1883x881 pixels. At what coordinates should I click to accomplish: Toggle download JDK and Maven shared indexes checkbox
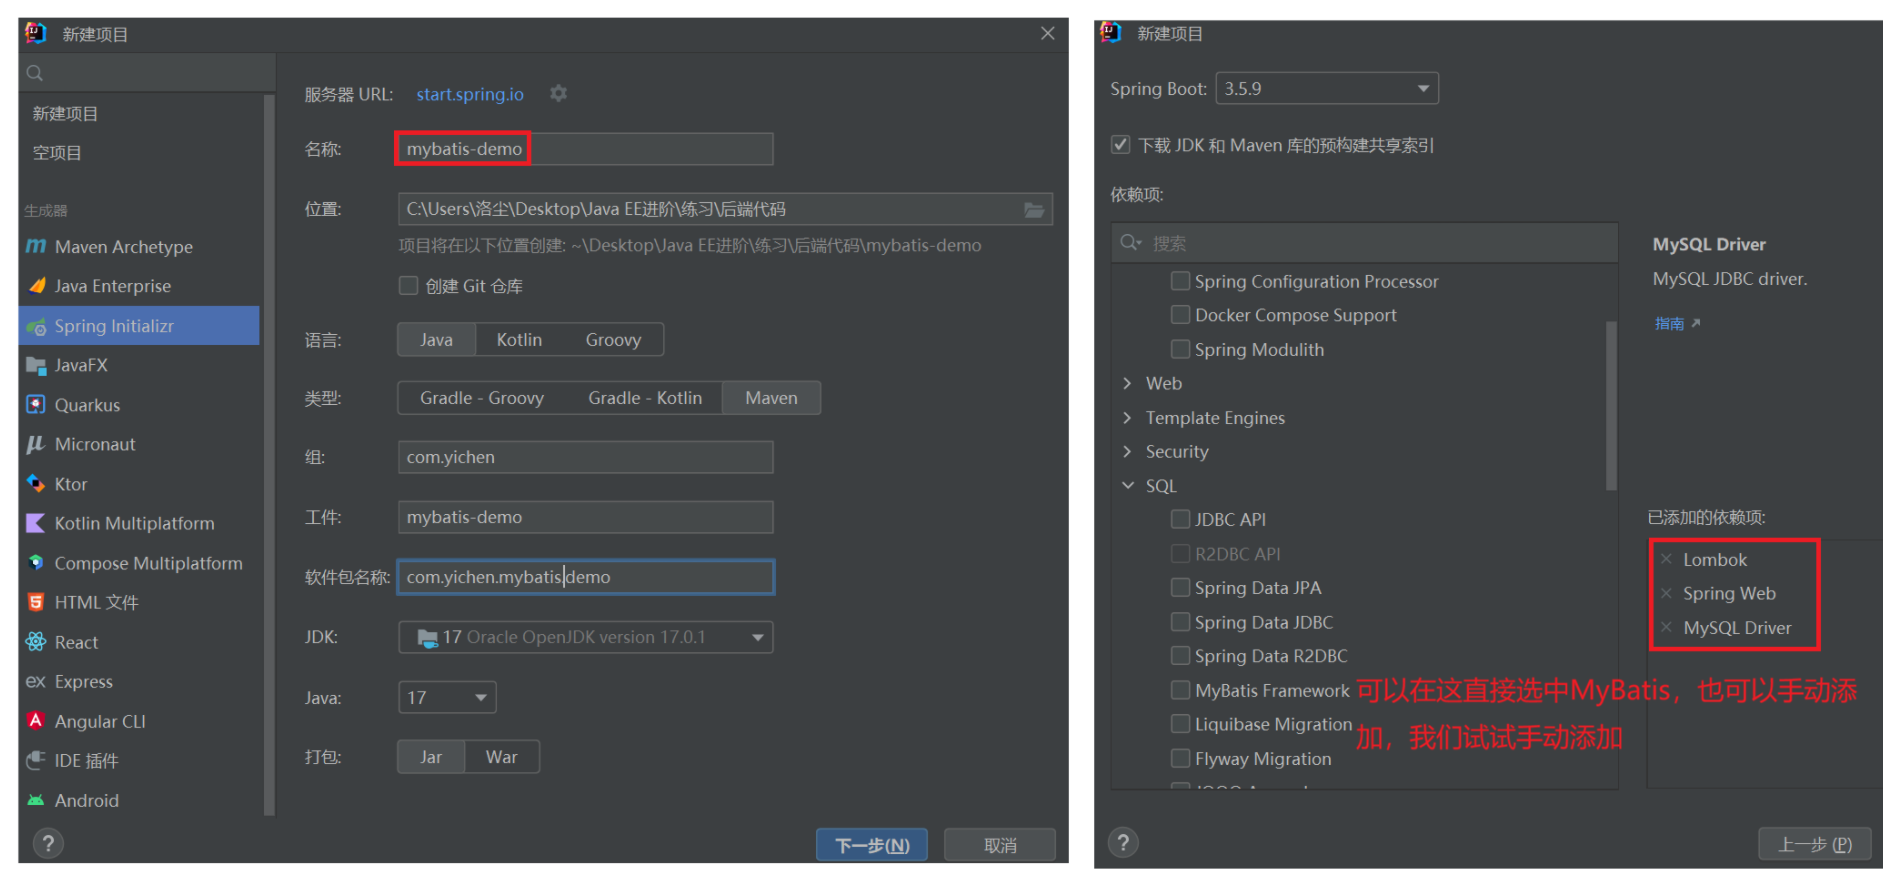1121,145
